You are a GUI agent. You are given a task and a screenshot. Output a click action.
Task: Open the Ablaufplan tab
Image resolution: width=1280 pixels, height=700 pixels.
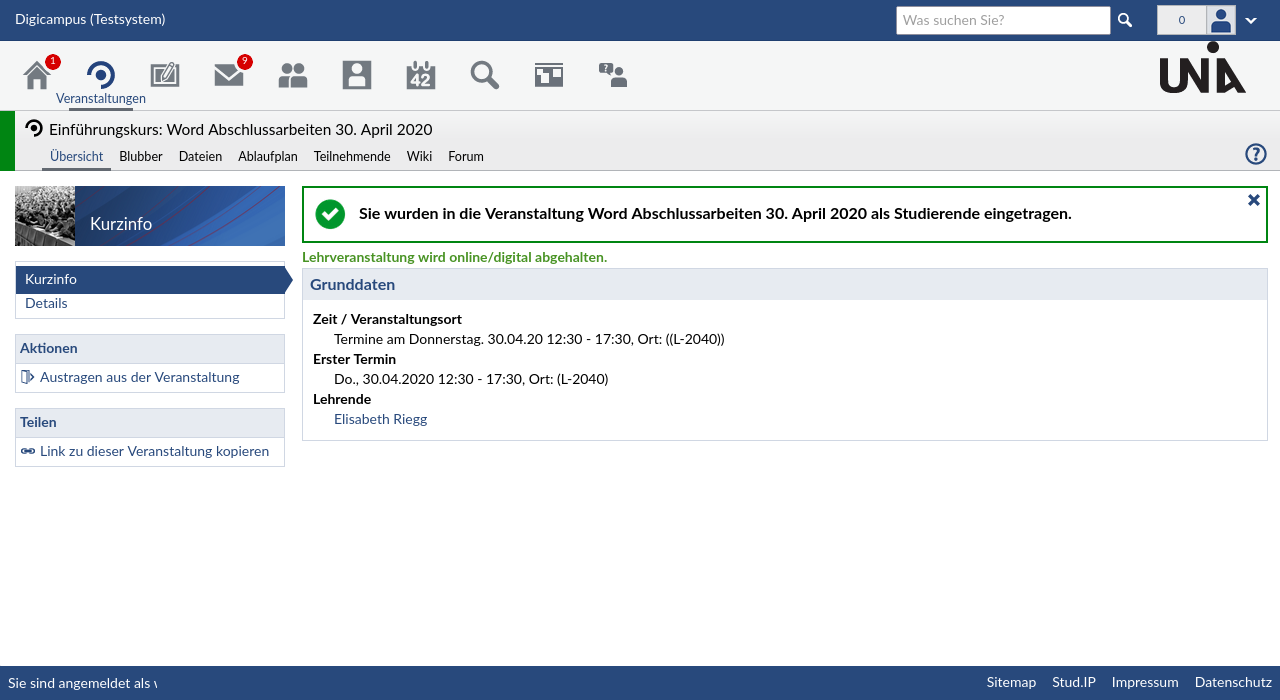coord(268,156)
